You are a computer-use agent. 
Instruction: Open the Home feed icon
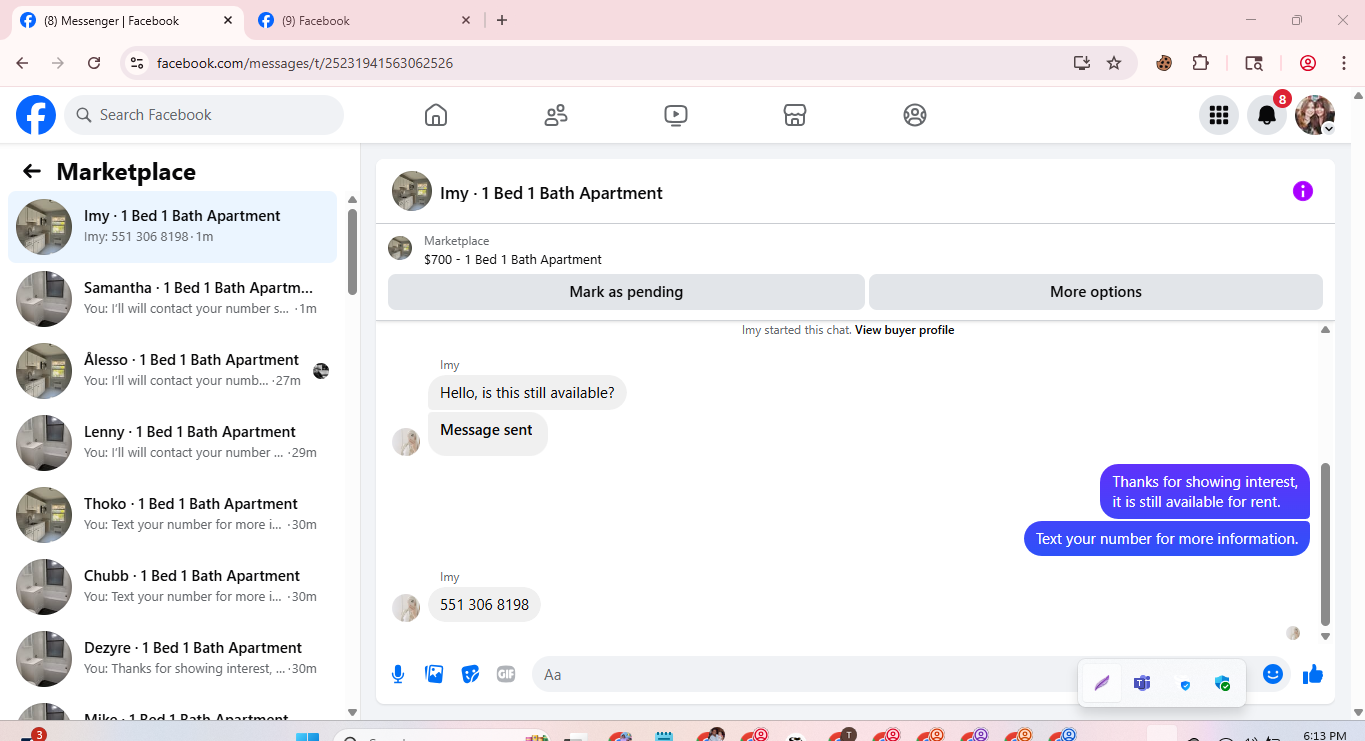click(436, 115)
